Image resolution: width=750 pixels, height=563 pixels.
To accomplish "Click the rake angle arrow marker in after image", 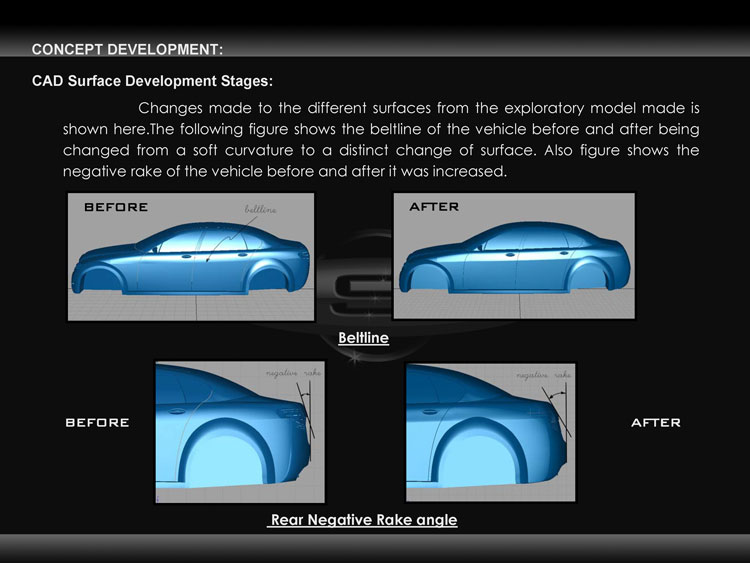I will [557, 395].
